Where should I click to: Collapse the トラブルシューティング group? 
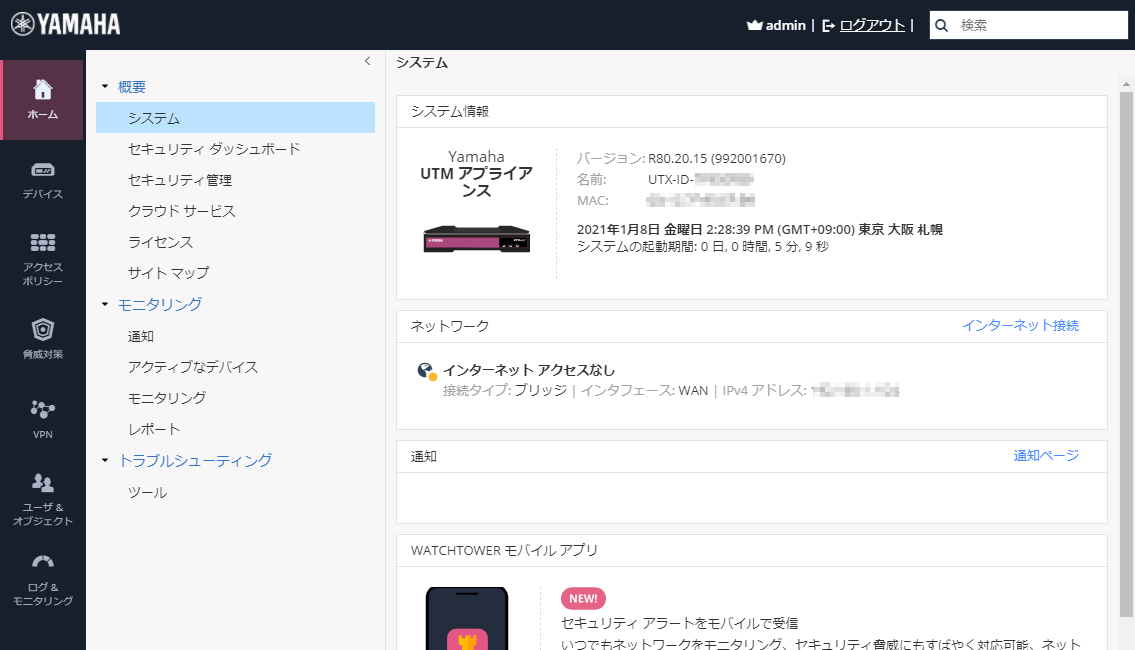103,460
